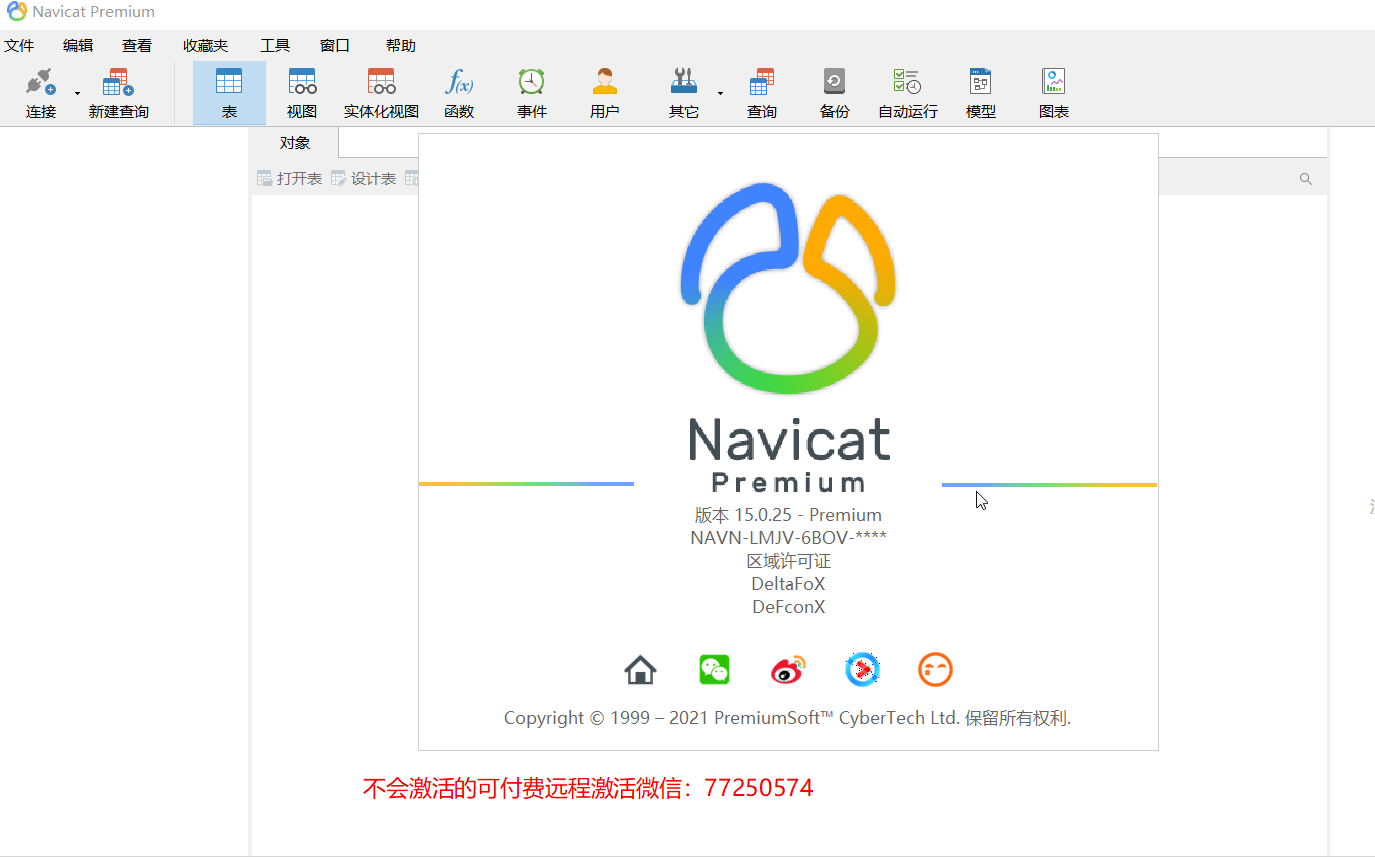Click the DeltaFoX name text
1375x857 pixels.
pos(788,584)
